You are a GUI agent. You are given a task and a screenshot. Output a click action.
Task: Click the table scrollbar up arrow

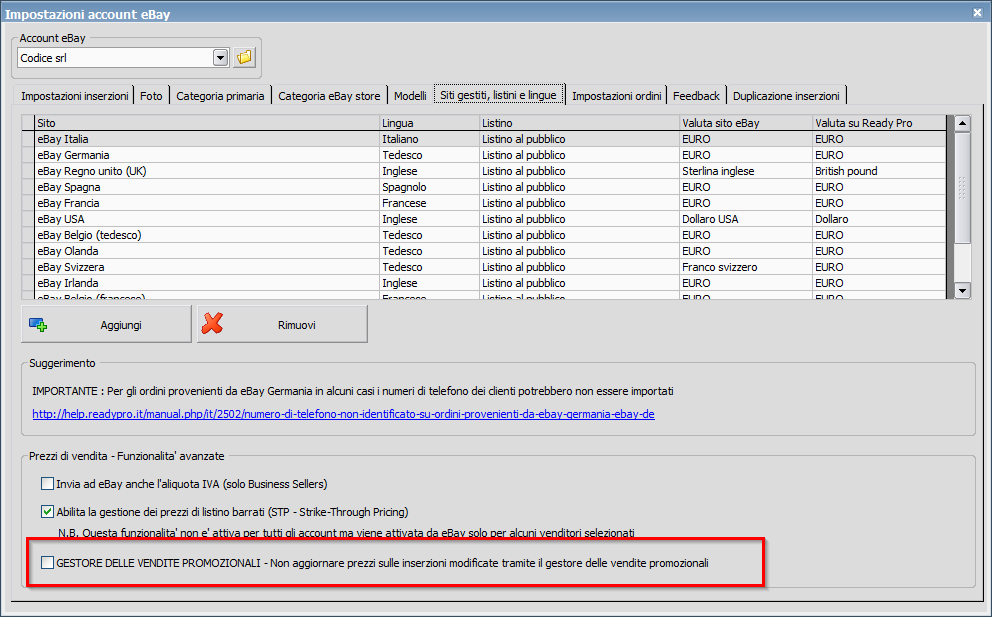coord(962,123)
